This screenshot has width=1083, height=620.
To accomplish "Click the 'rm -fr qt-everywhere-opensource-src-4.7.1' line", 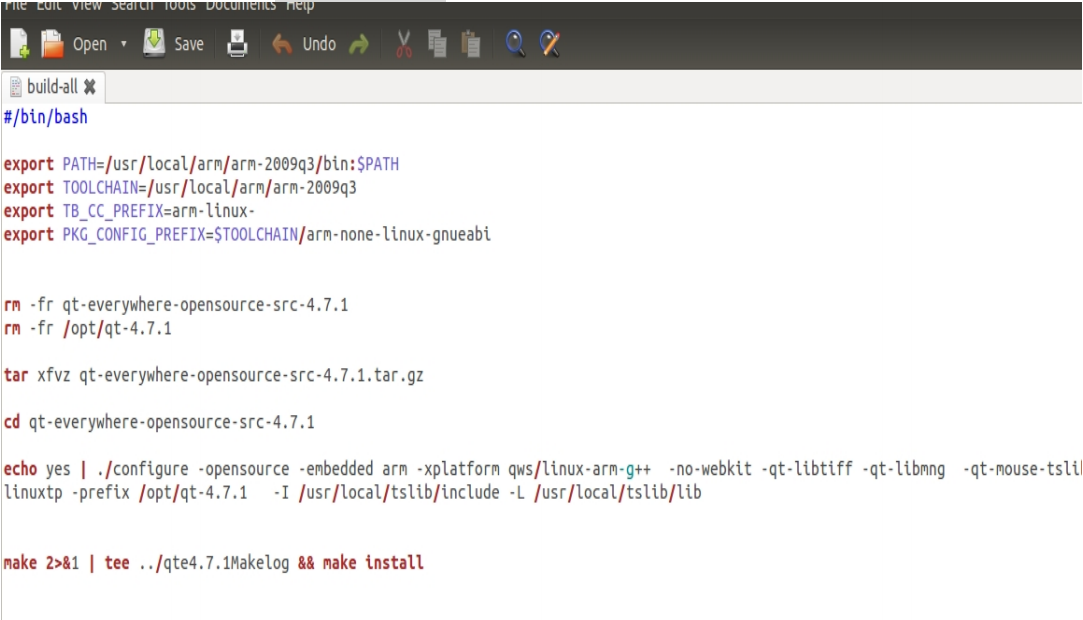I will [x=176, y=305].
